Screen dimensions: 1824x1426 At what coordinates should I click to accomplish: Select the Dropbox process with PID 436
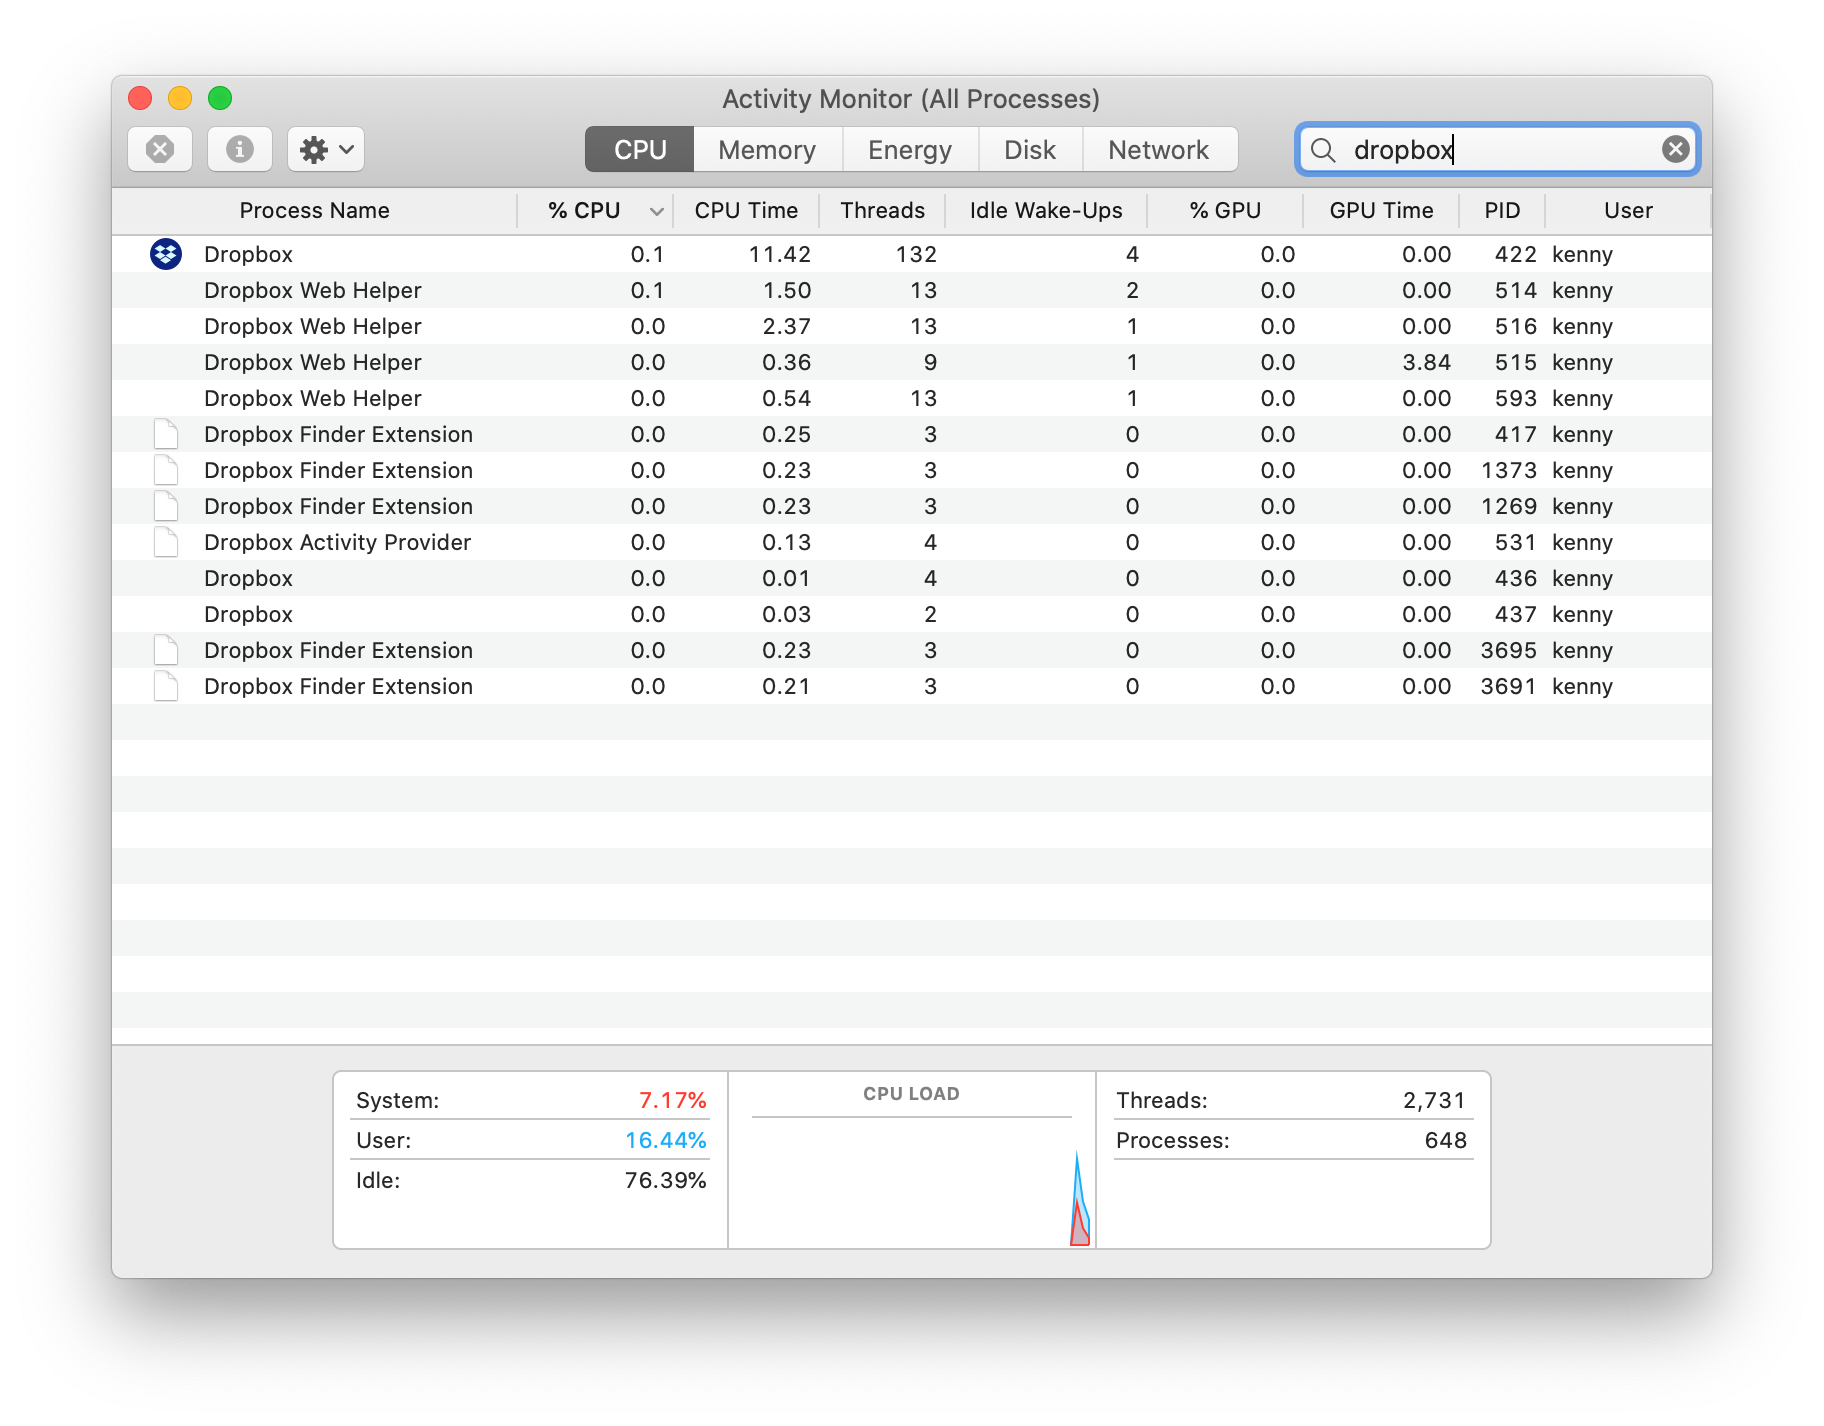point(912,578)
